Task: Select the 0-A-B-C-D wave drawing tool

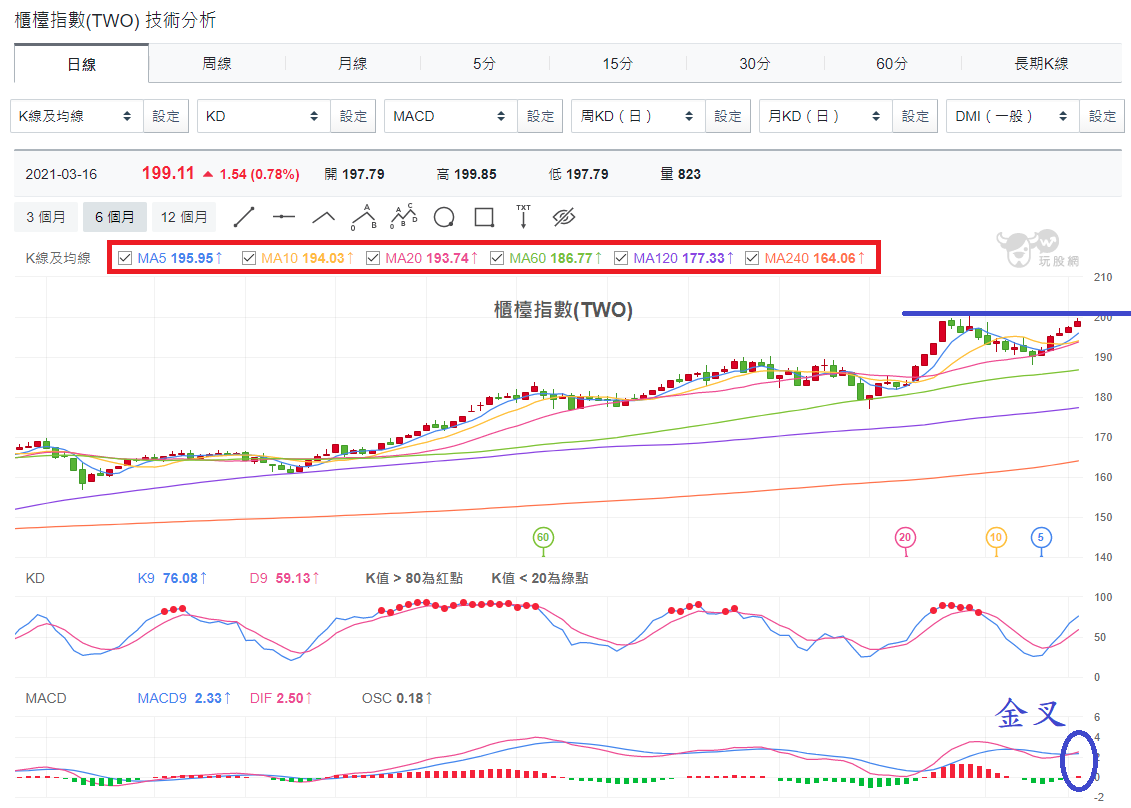Action: point(404,216)
